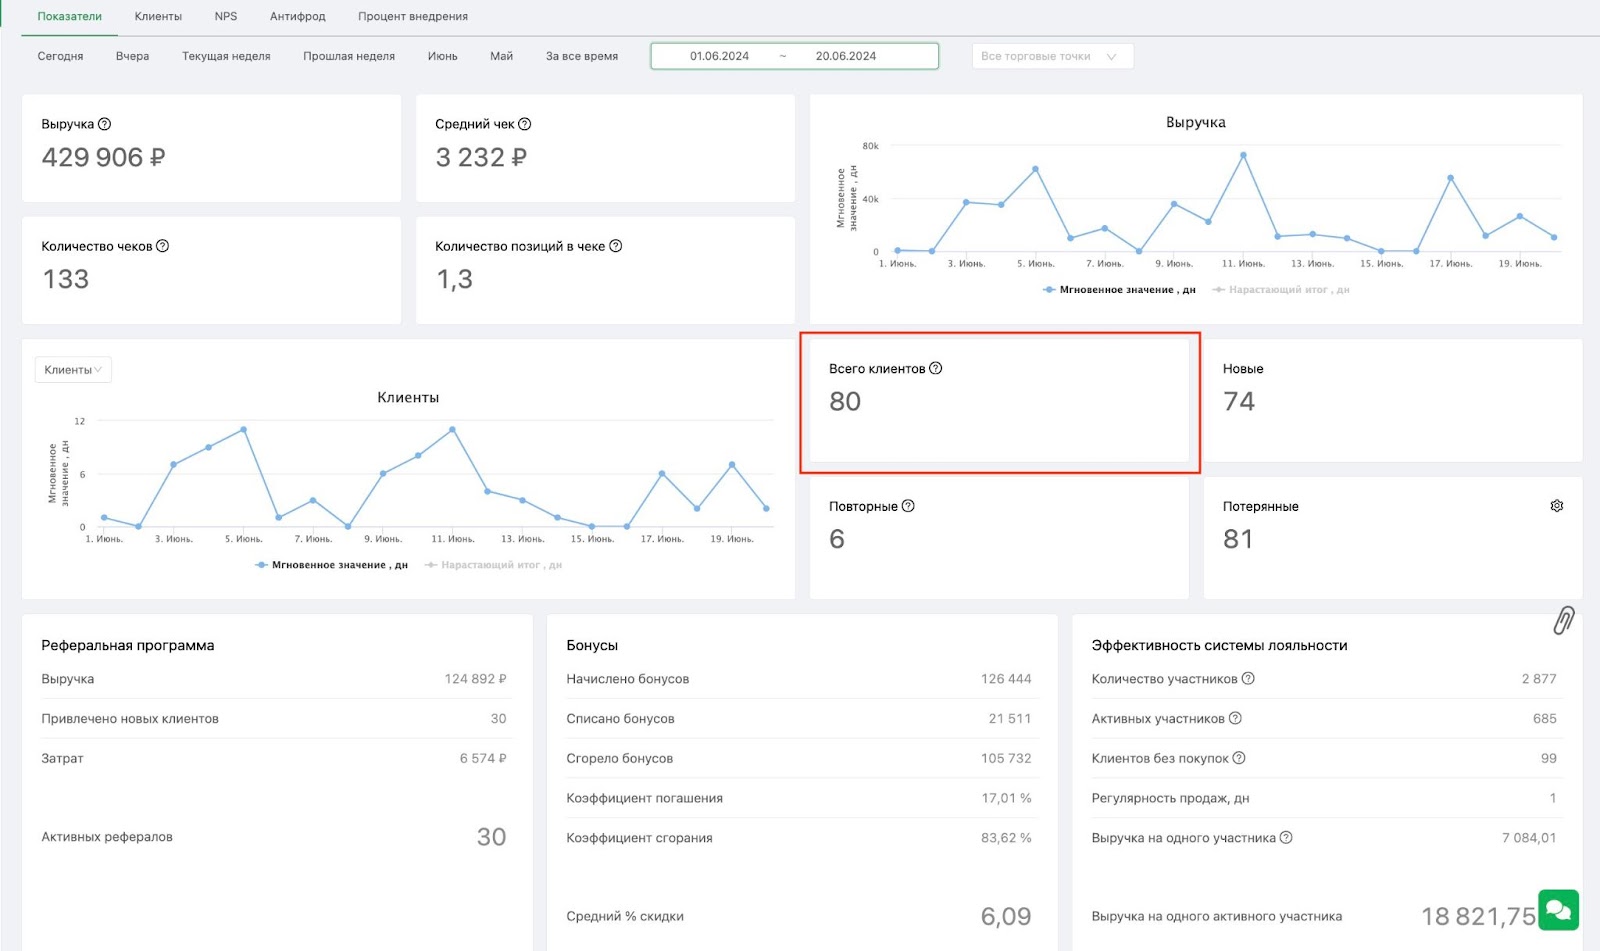Image resolution: width=1600 pixels, height=951 pixels.
Task: Toggle Нарастающий итог series in Выручка chart legend
Action: pos(1281,290)
